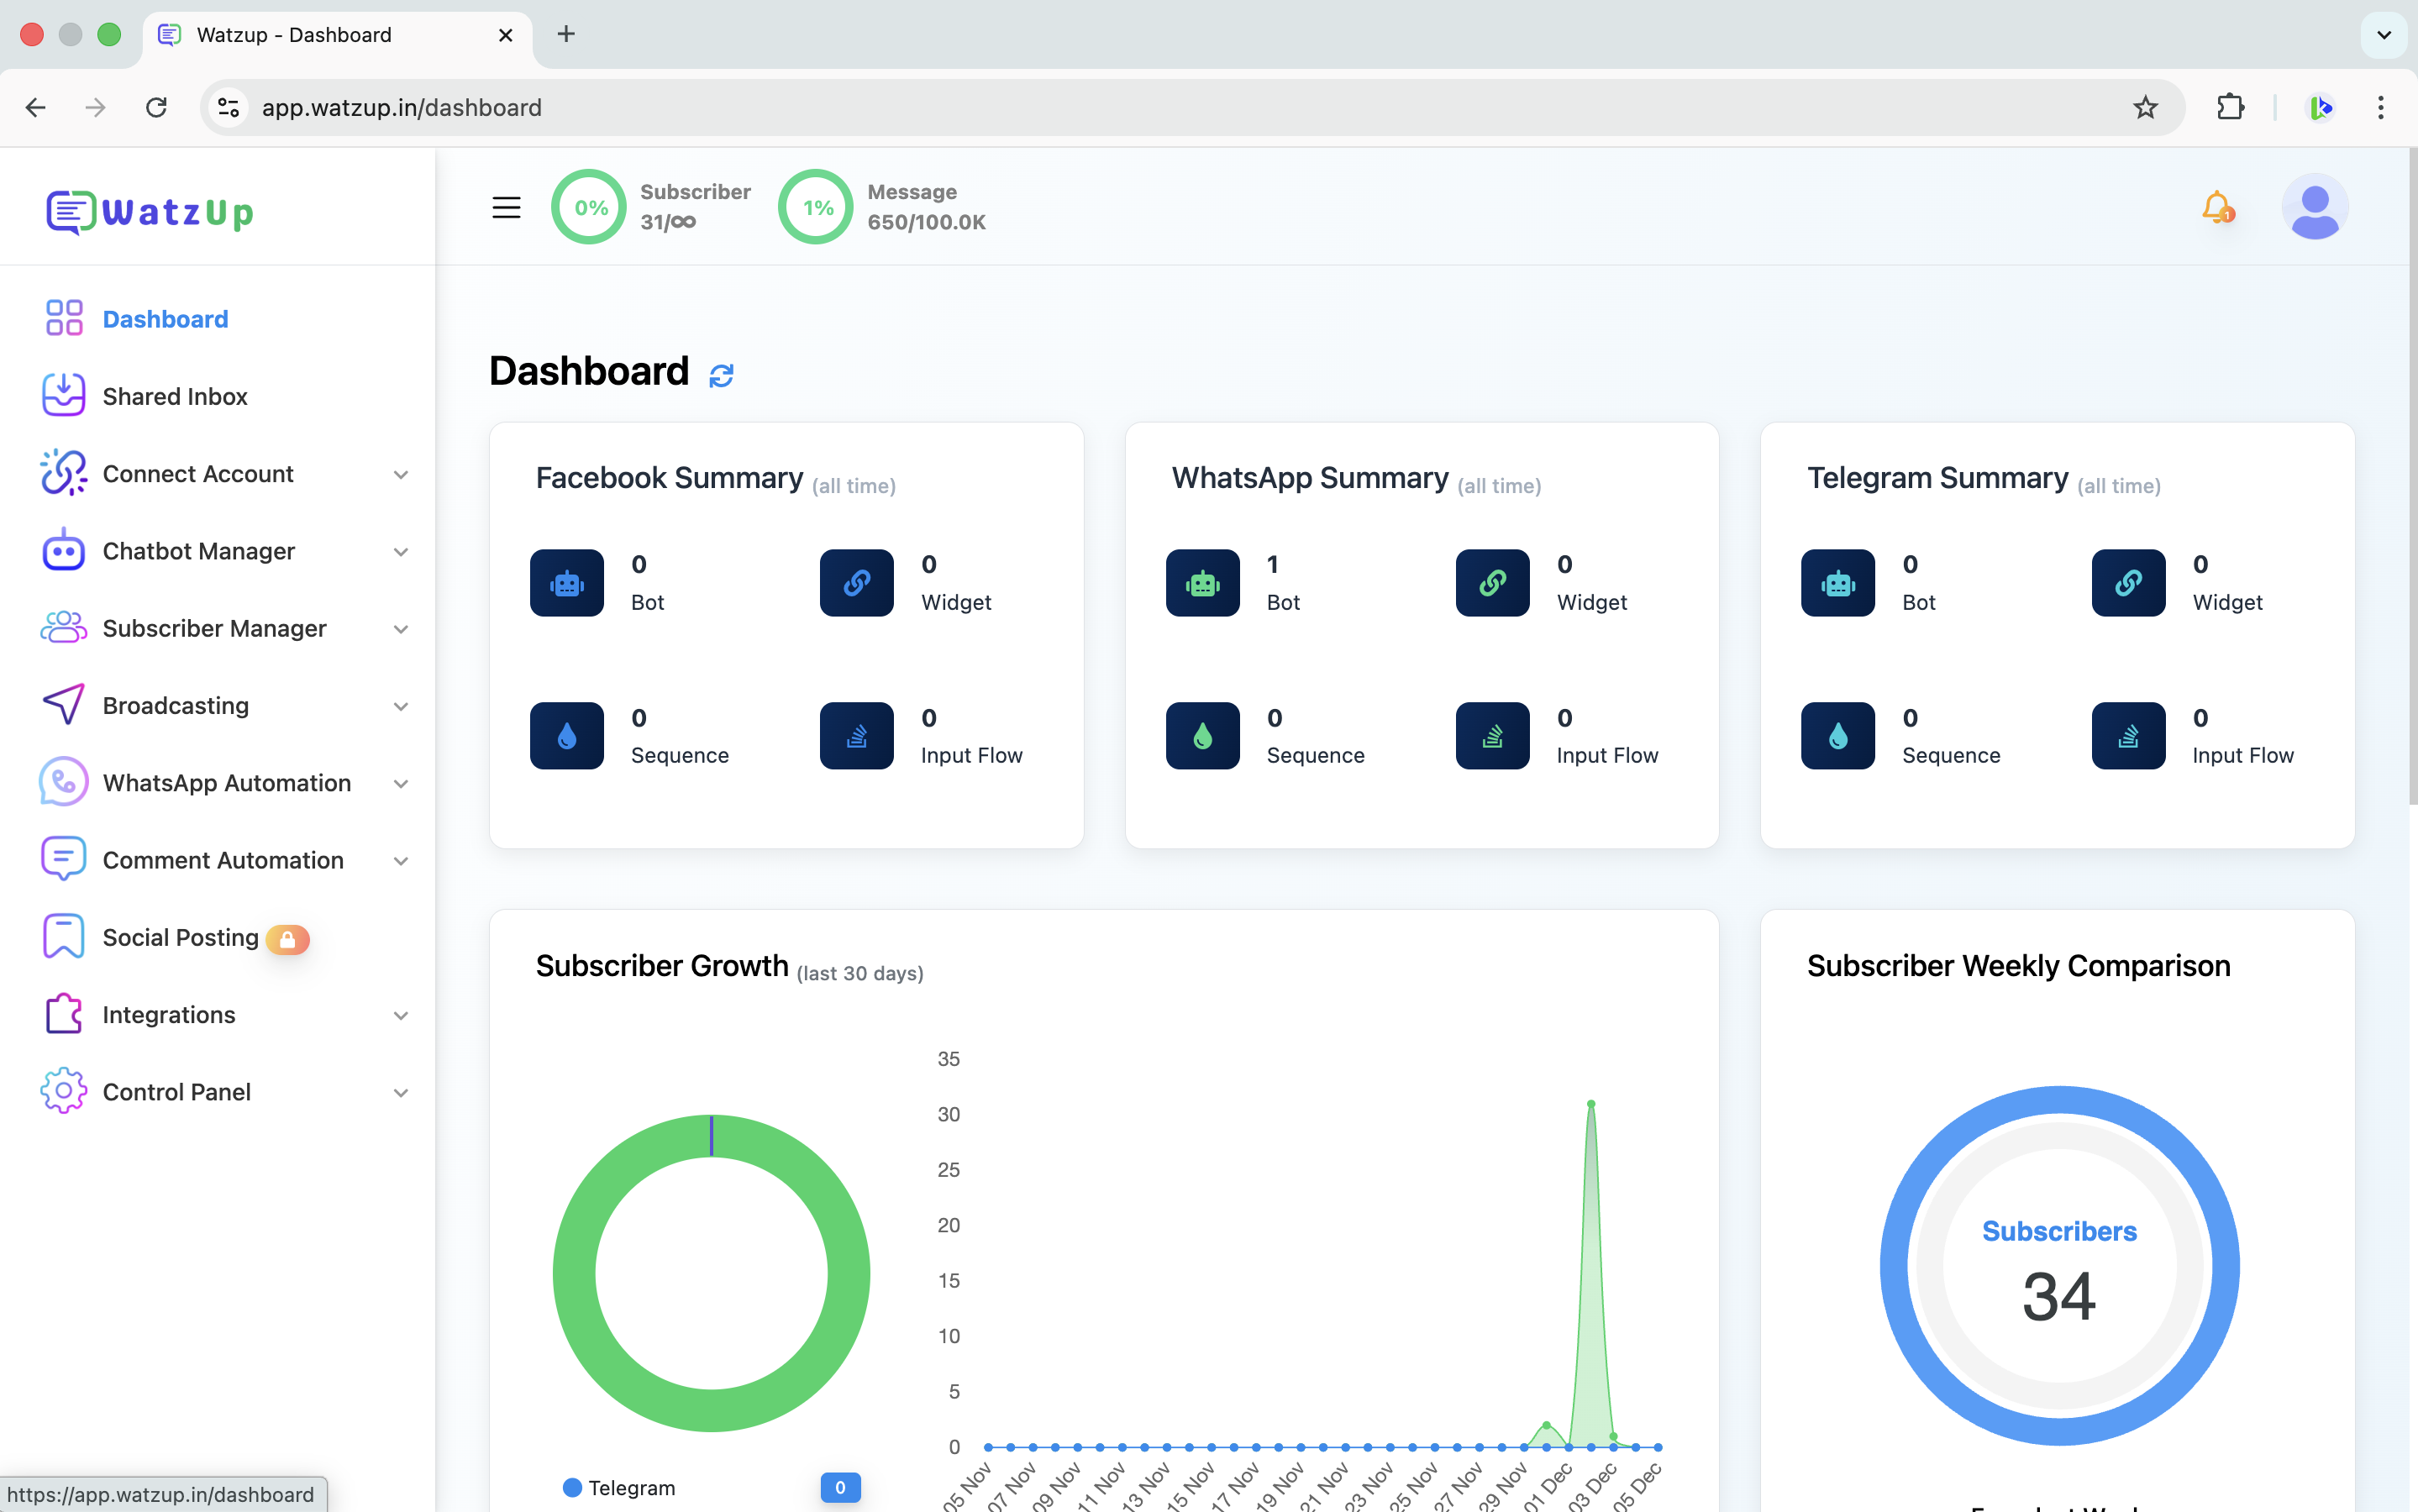Viewport: 2418px width, 1512px height.
Task: Click the Social Posting lock badge
Action: pyautogui.click(x=288, y=939)
